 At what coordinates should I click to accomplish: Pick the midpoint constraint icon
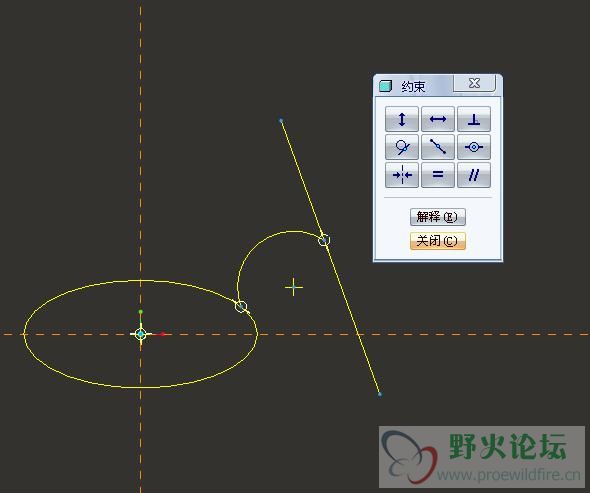point(438,147)
